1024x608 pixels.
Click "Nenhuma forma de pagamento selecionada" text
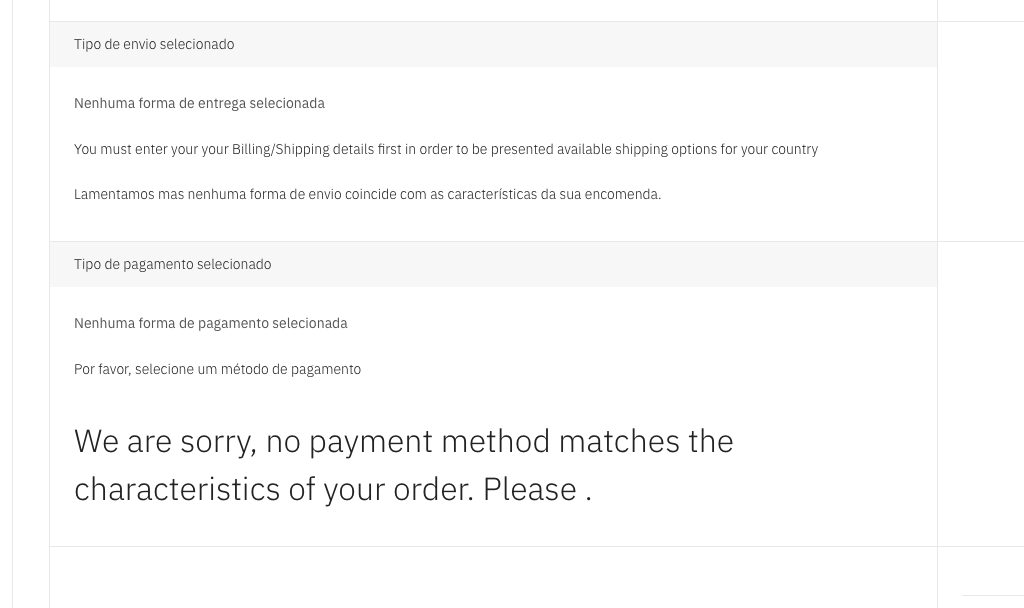coord(210,323)
